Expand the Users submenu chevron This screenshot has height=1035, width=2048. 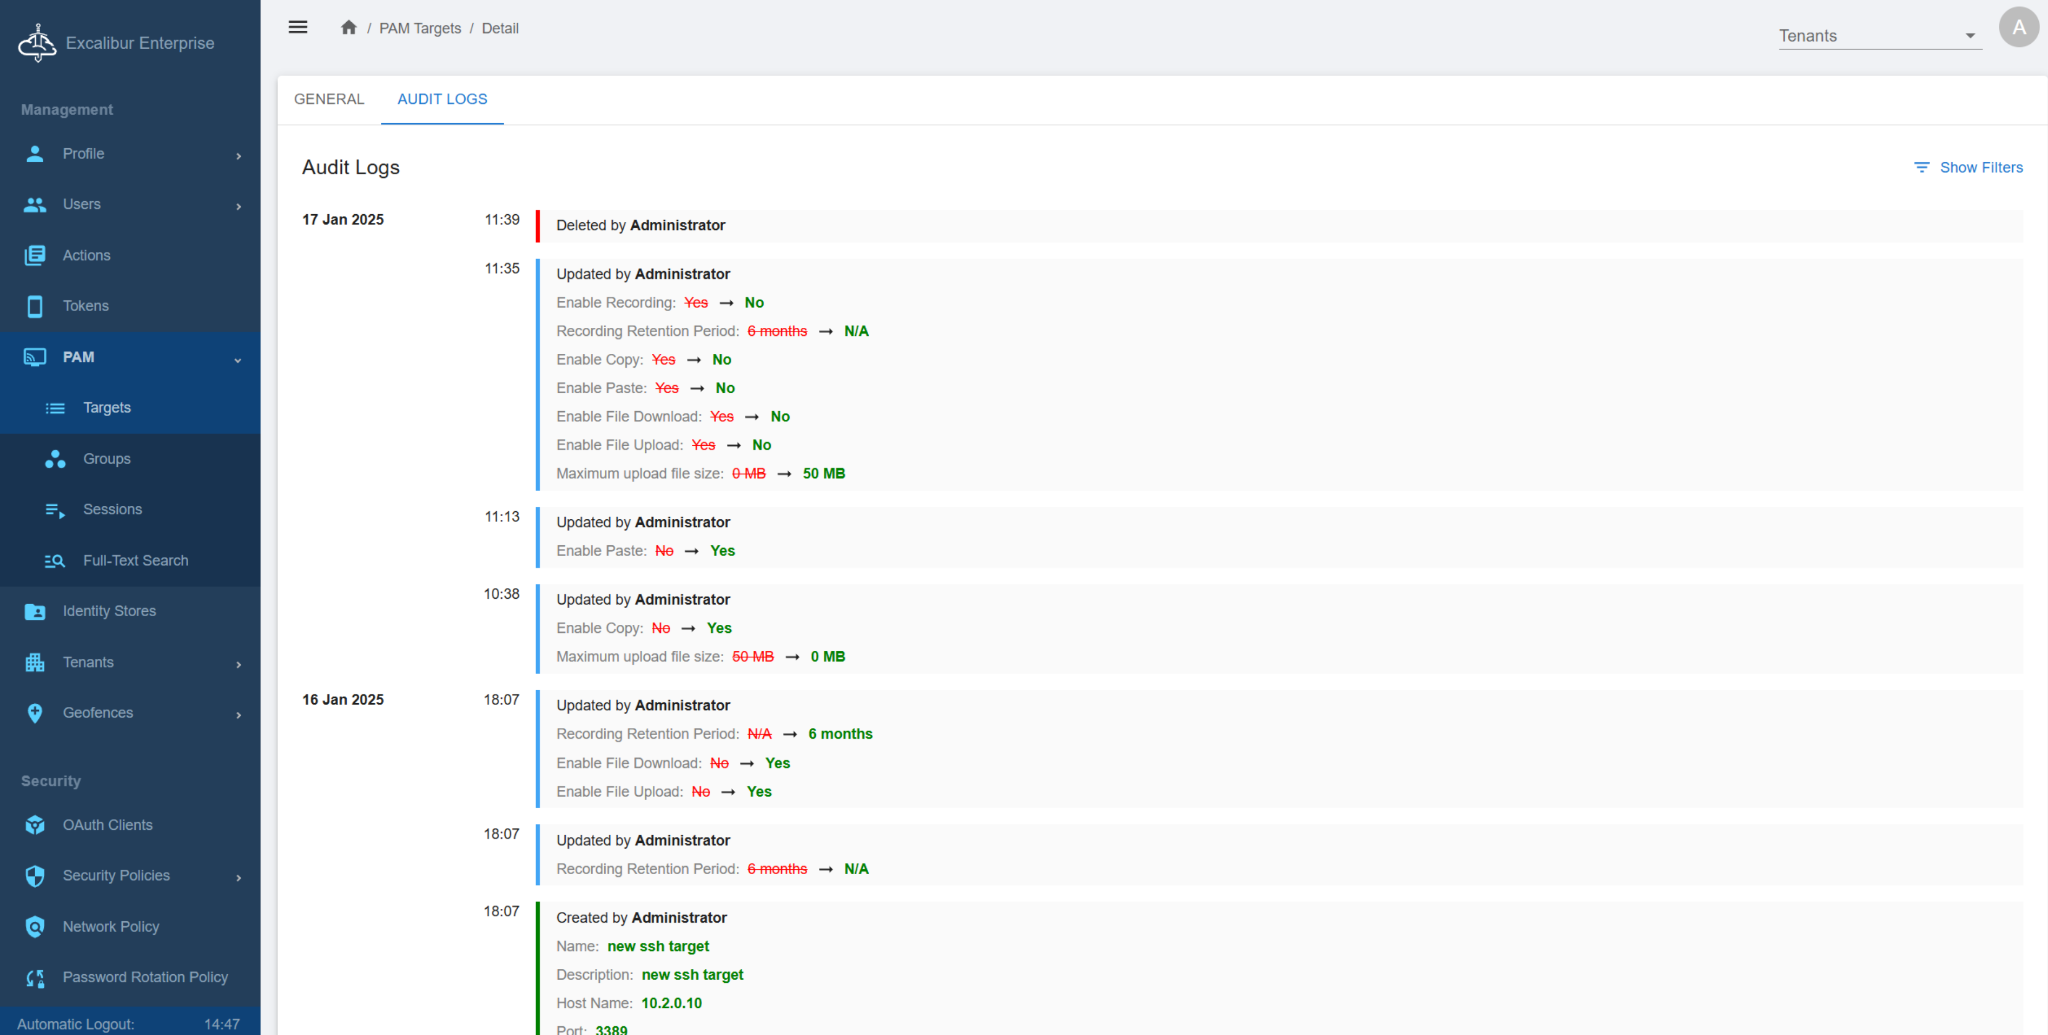pyautogui.click(x=238, y=206)
